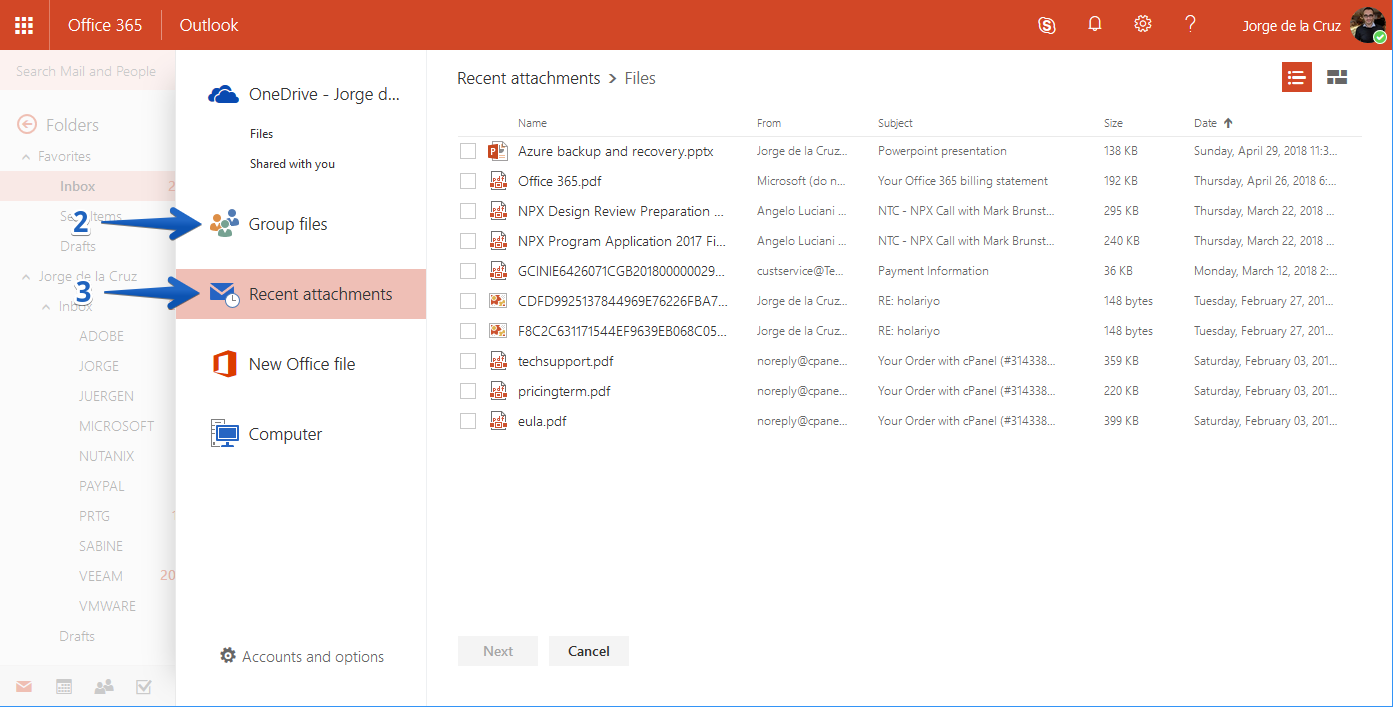Check the Azure backup and recovery.pptx box
The width and height of the screenshot is (1393, 707).
[468, 151]
